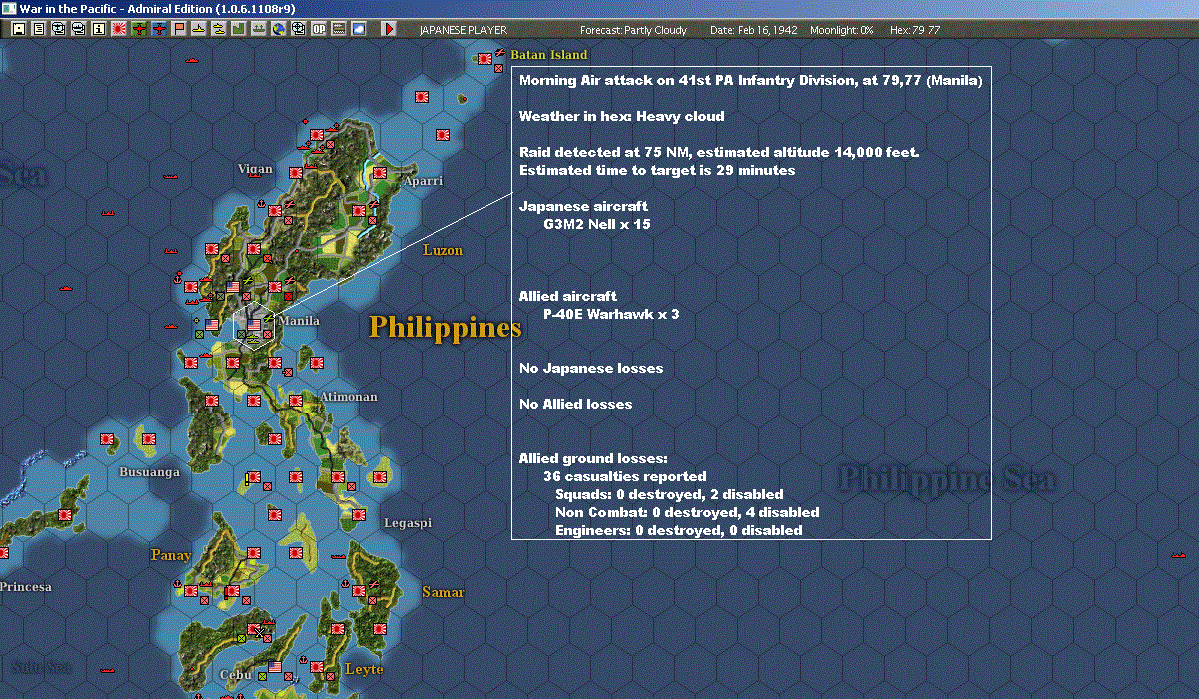Select the Japanese flag marker at Batan Island
This screenshot has width=1199, height=699.
tap(485, 59)
